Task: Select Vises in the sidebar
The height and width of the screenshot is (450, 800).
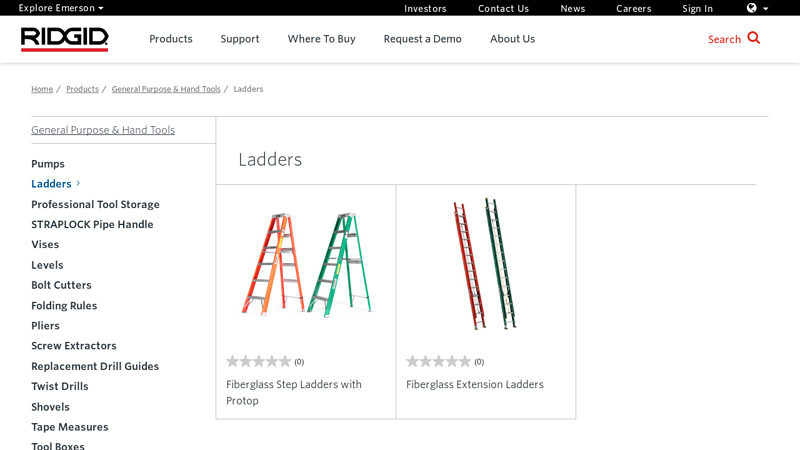Action: 45,244
